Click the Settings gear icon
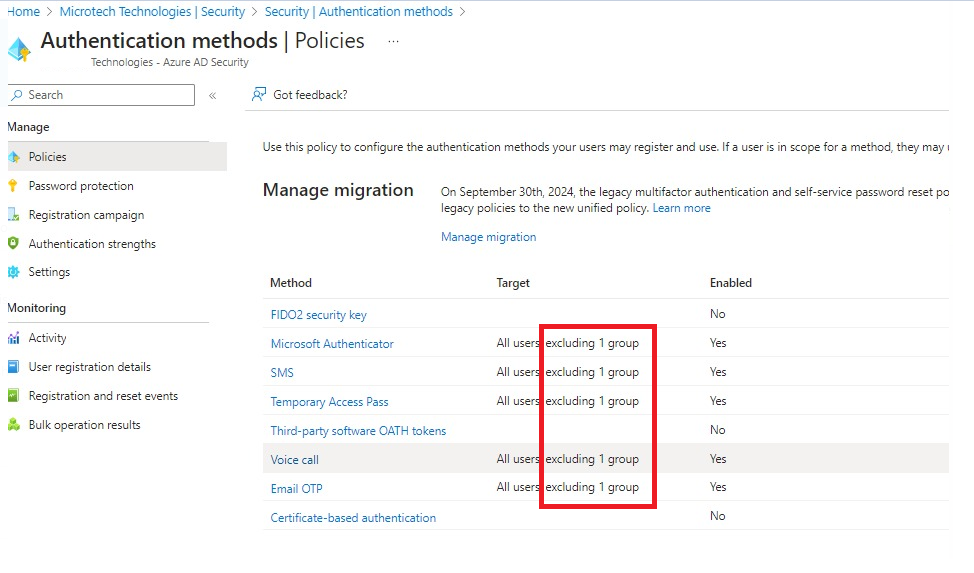 pyautogui.click(x=13, y=272)
